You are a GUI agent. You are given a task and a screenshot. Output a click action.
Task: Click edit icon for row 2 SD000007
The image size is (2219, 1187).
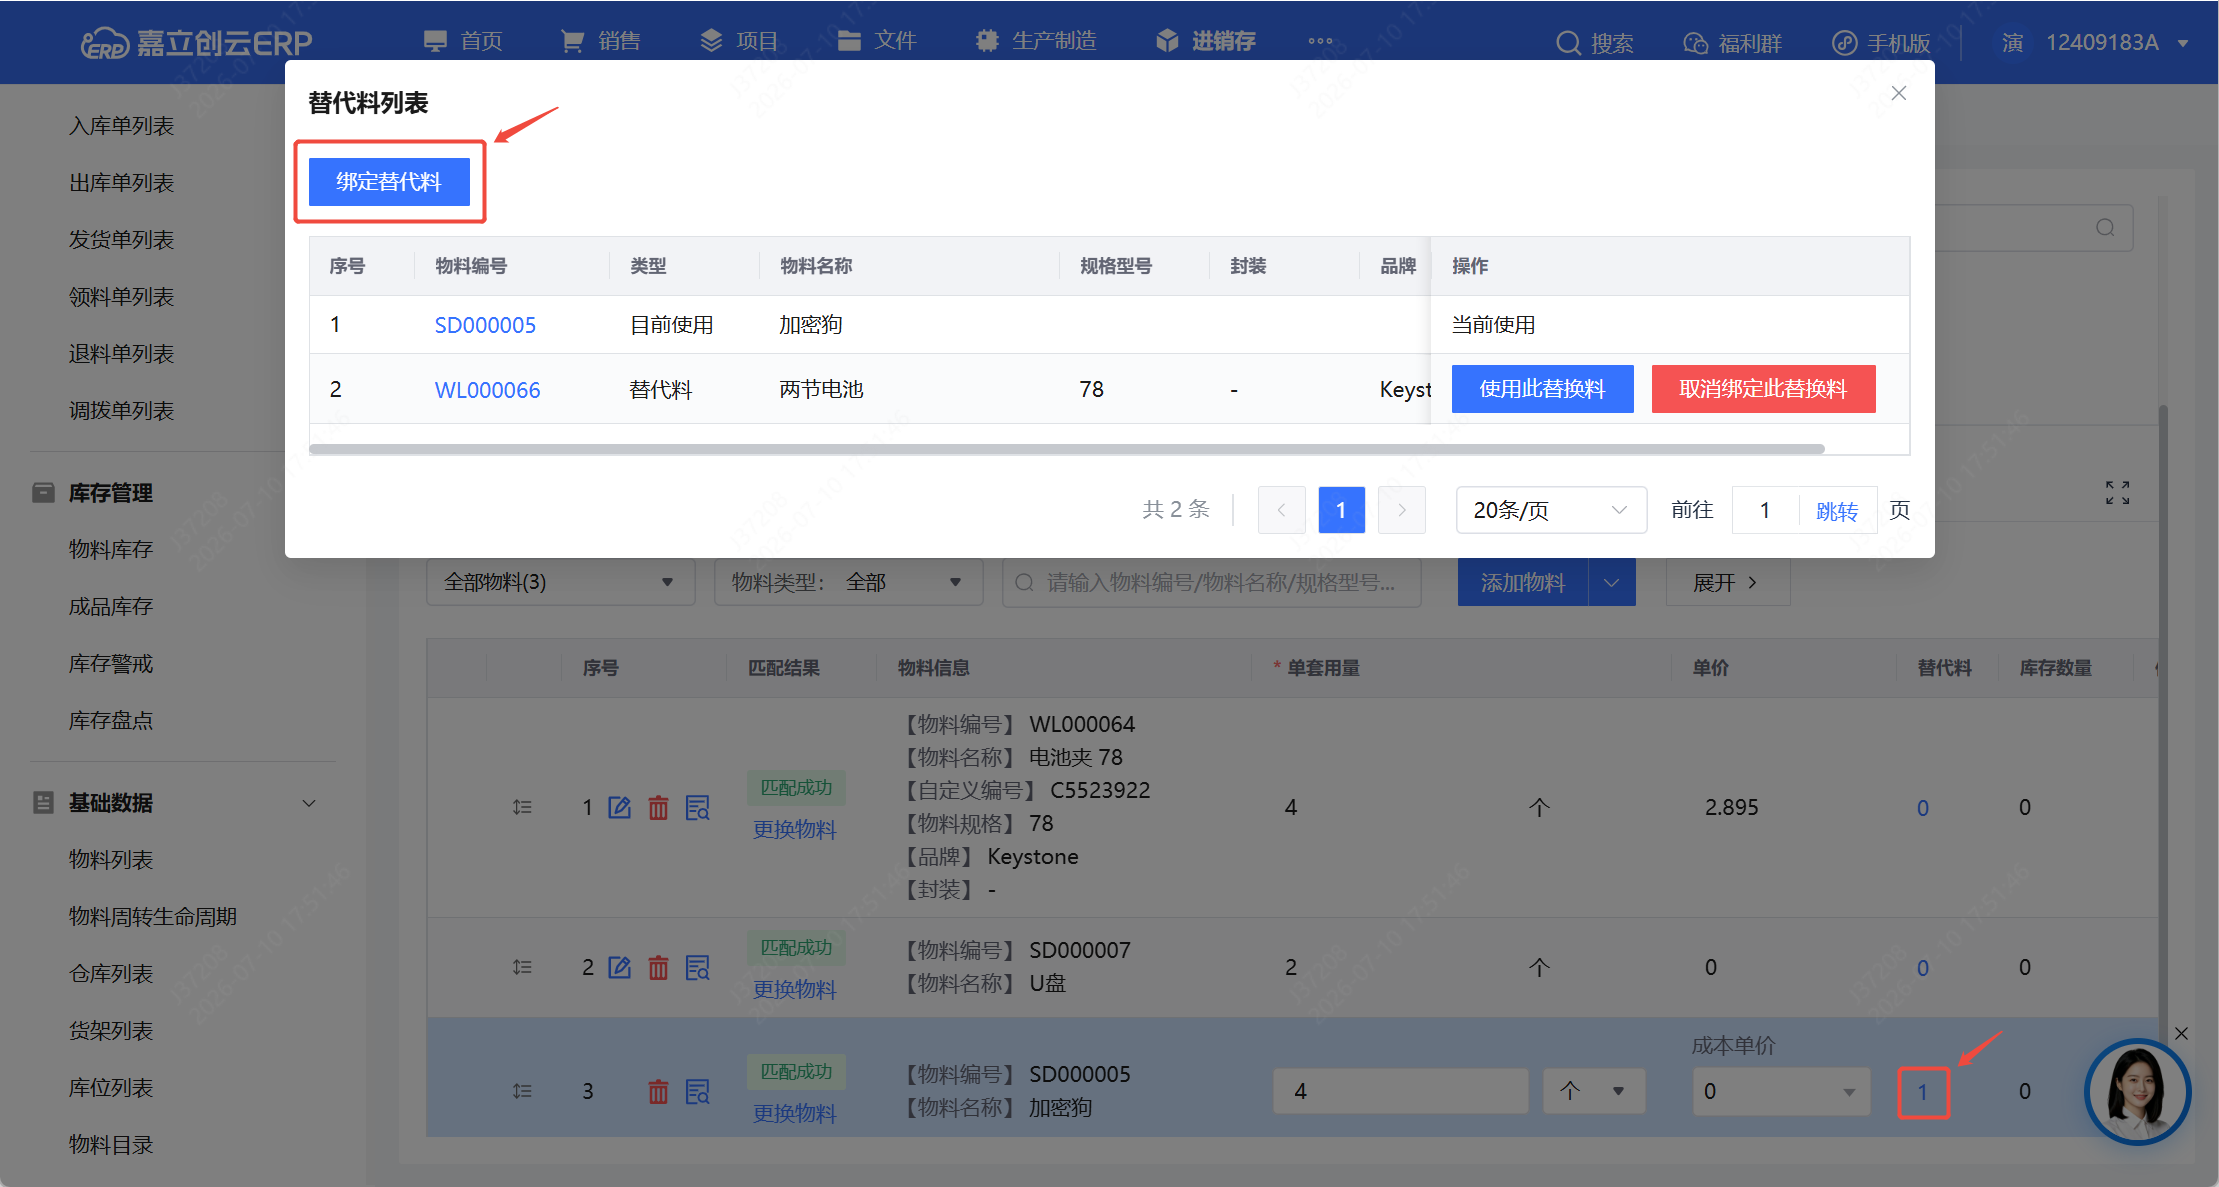pyautogui.click(x=620, y=967)
